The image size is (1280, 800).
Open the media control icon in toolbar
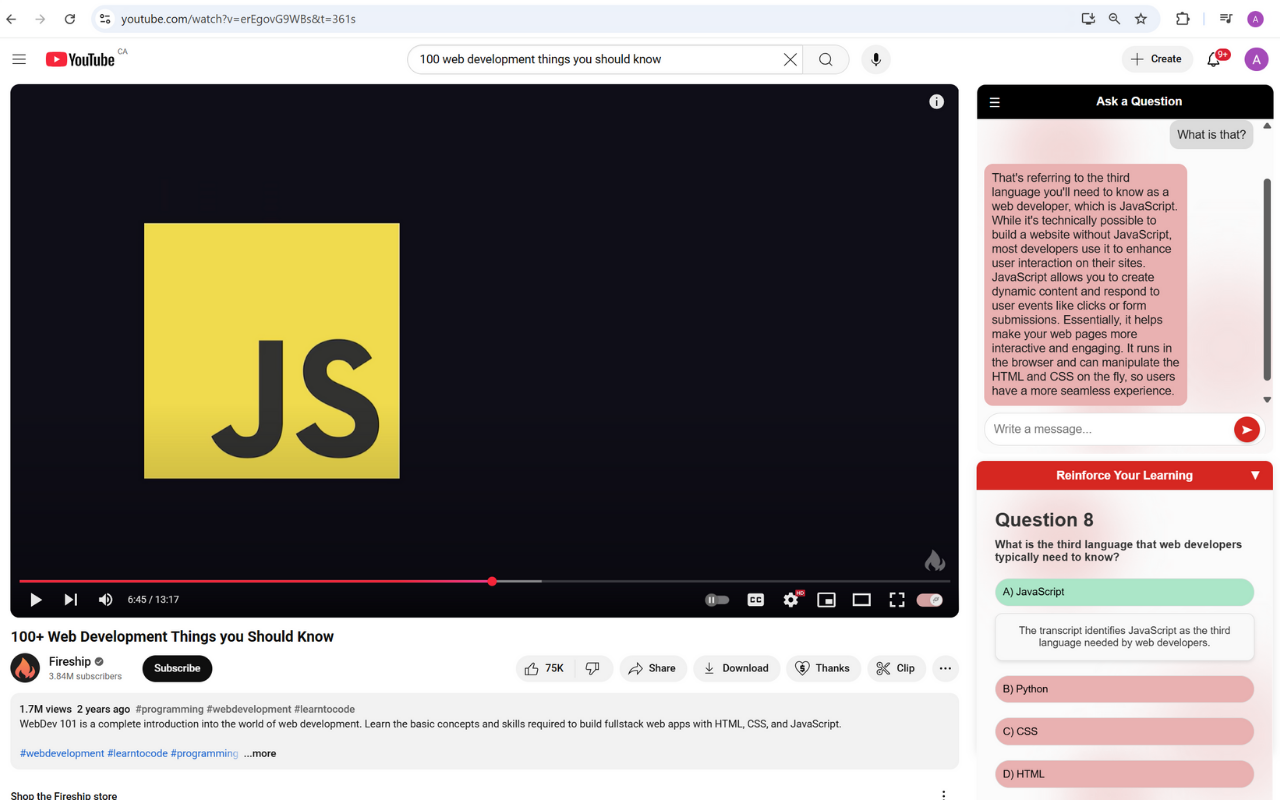tap(1226, 19)
